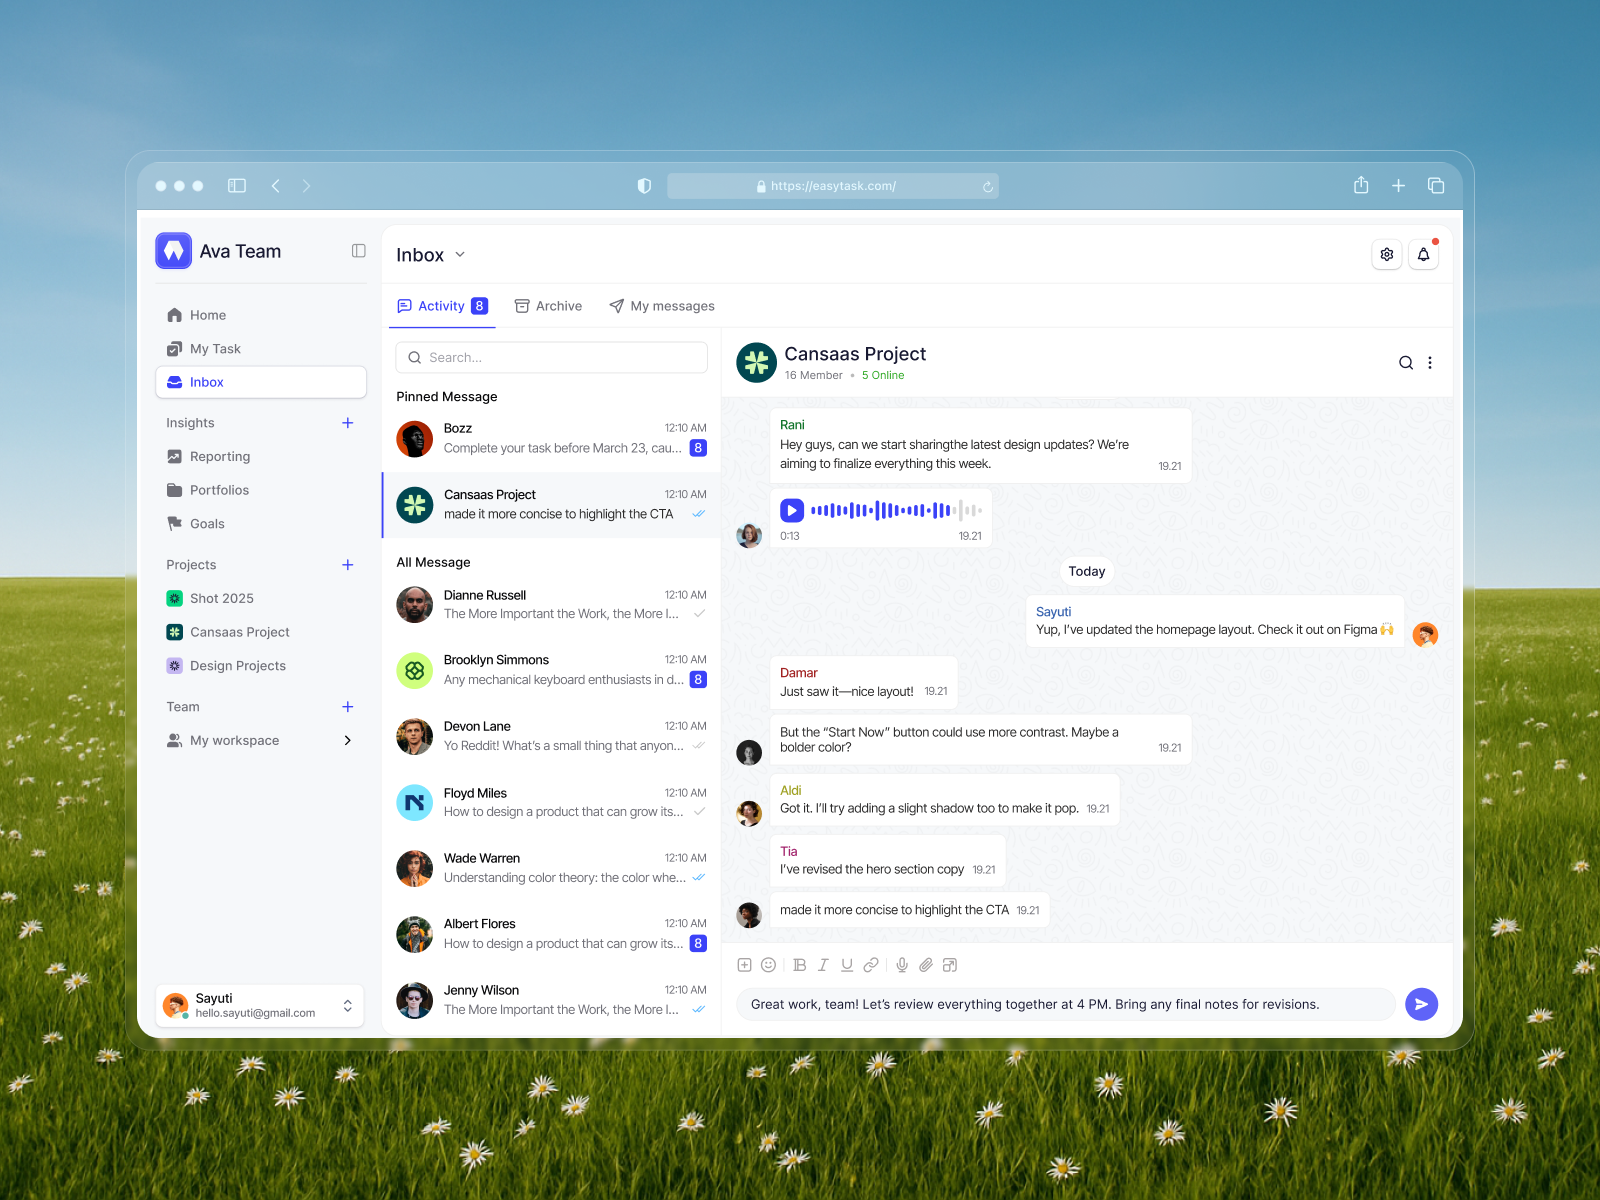
Task: Play the voice message from Rani's thread
Action: [791, 510]
